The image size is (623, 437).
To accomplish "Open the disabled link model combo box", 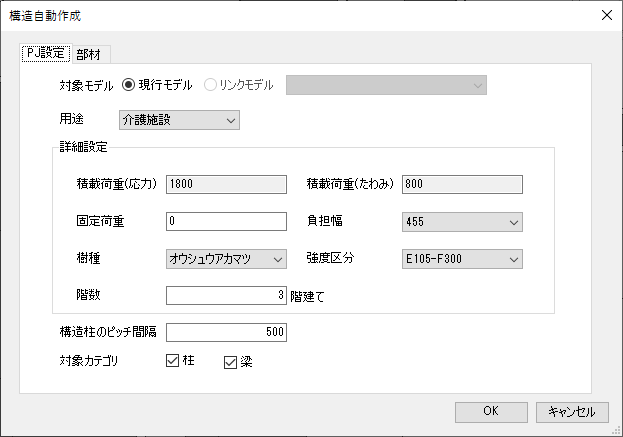I will tap(386, 85).
